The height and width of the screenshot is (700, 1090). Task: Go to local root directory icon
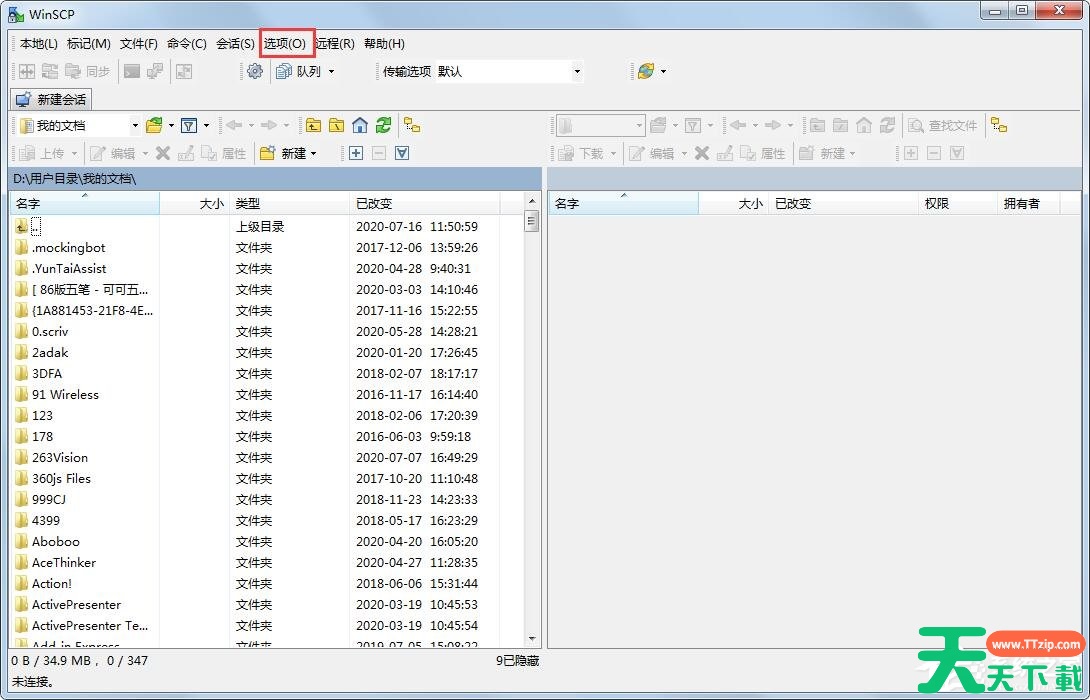(x=337, y=125)
